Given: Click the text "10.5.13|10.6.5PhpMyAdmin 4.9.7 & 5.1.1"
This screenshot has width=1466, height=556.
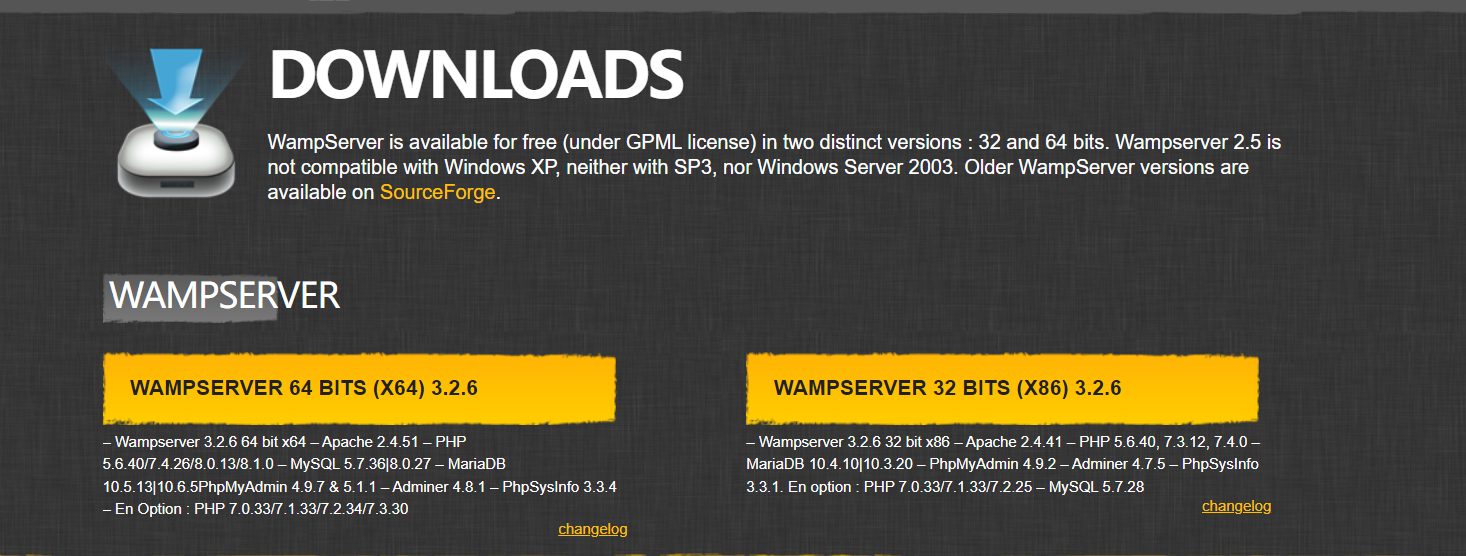Looking at the screenshot, I should pos(240,487).
